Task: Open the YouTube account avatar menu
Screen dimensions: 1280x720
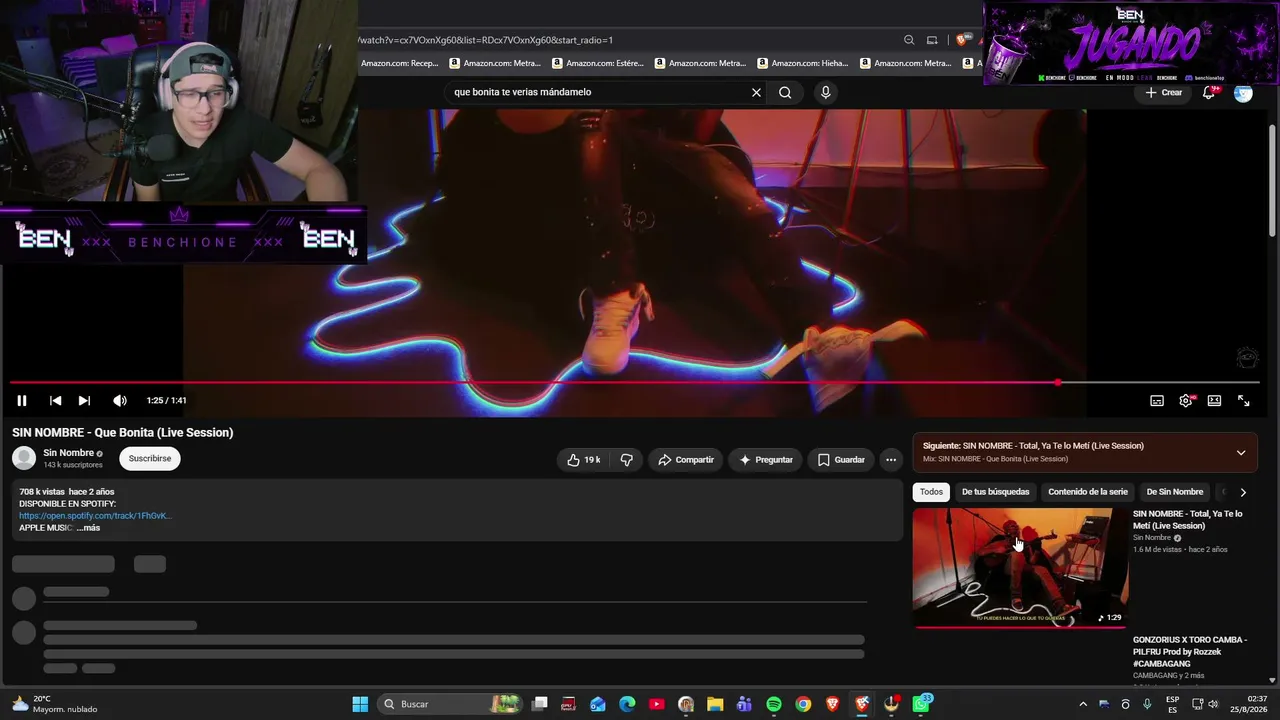Action: tap(1243, 92)
